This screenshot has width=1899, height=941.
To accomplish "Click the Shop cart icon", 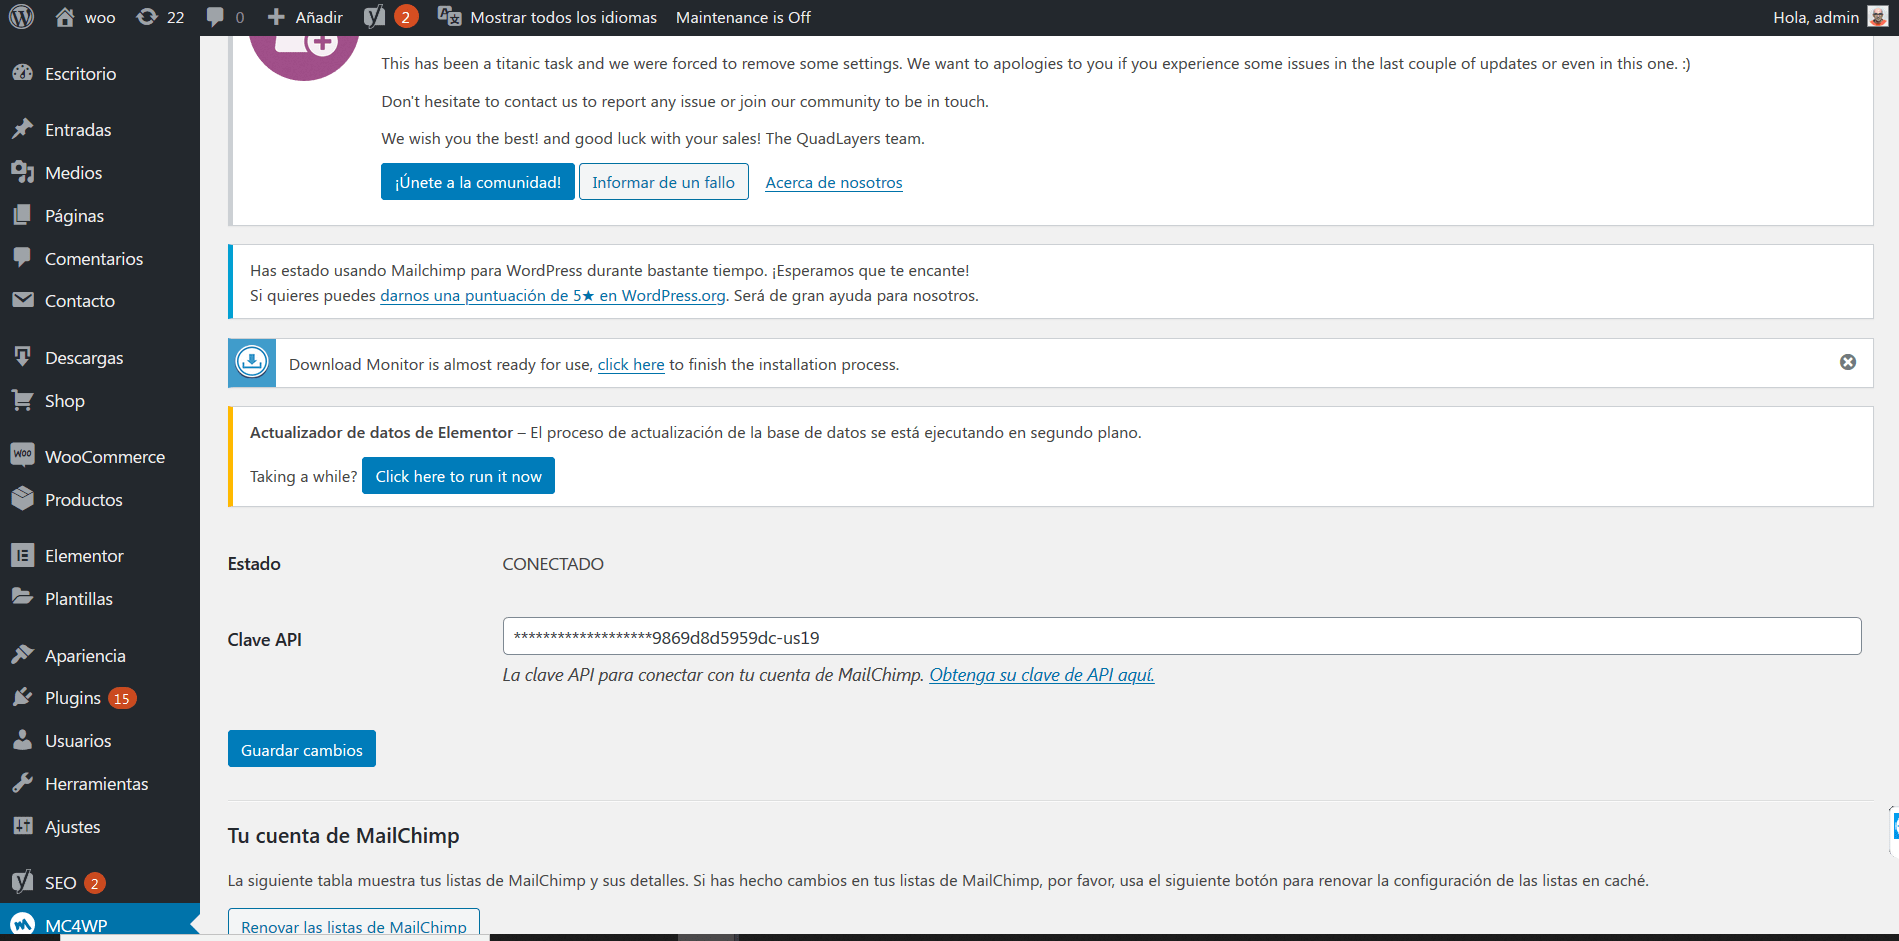I will [x=22, y=400].
